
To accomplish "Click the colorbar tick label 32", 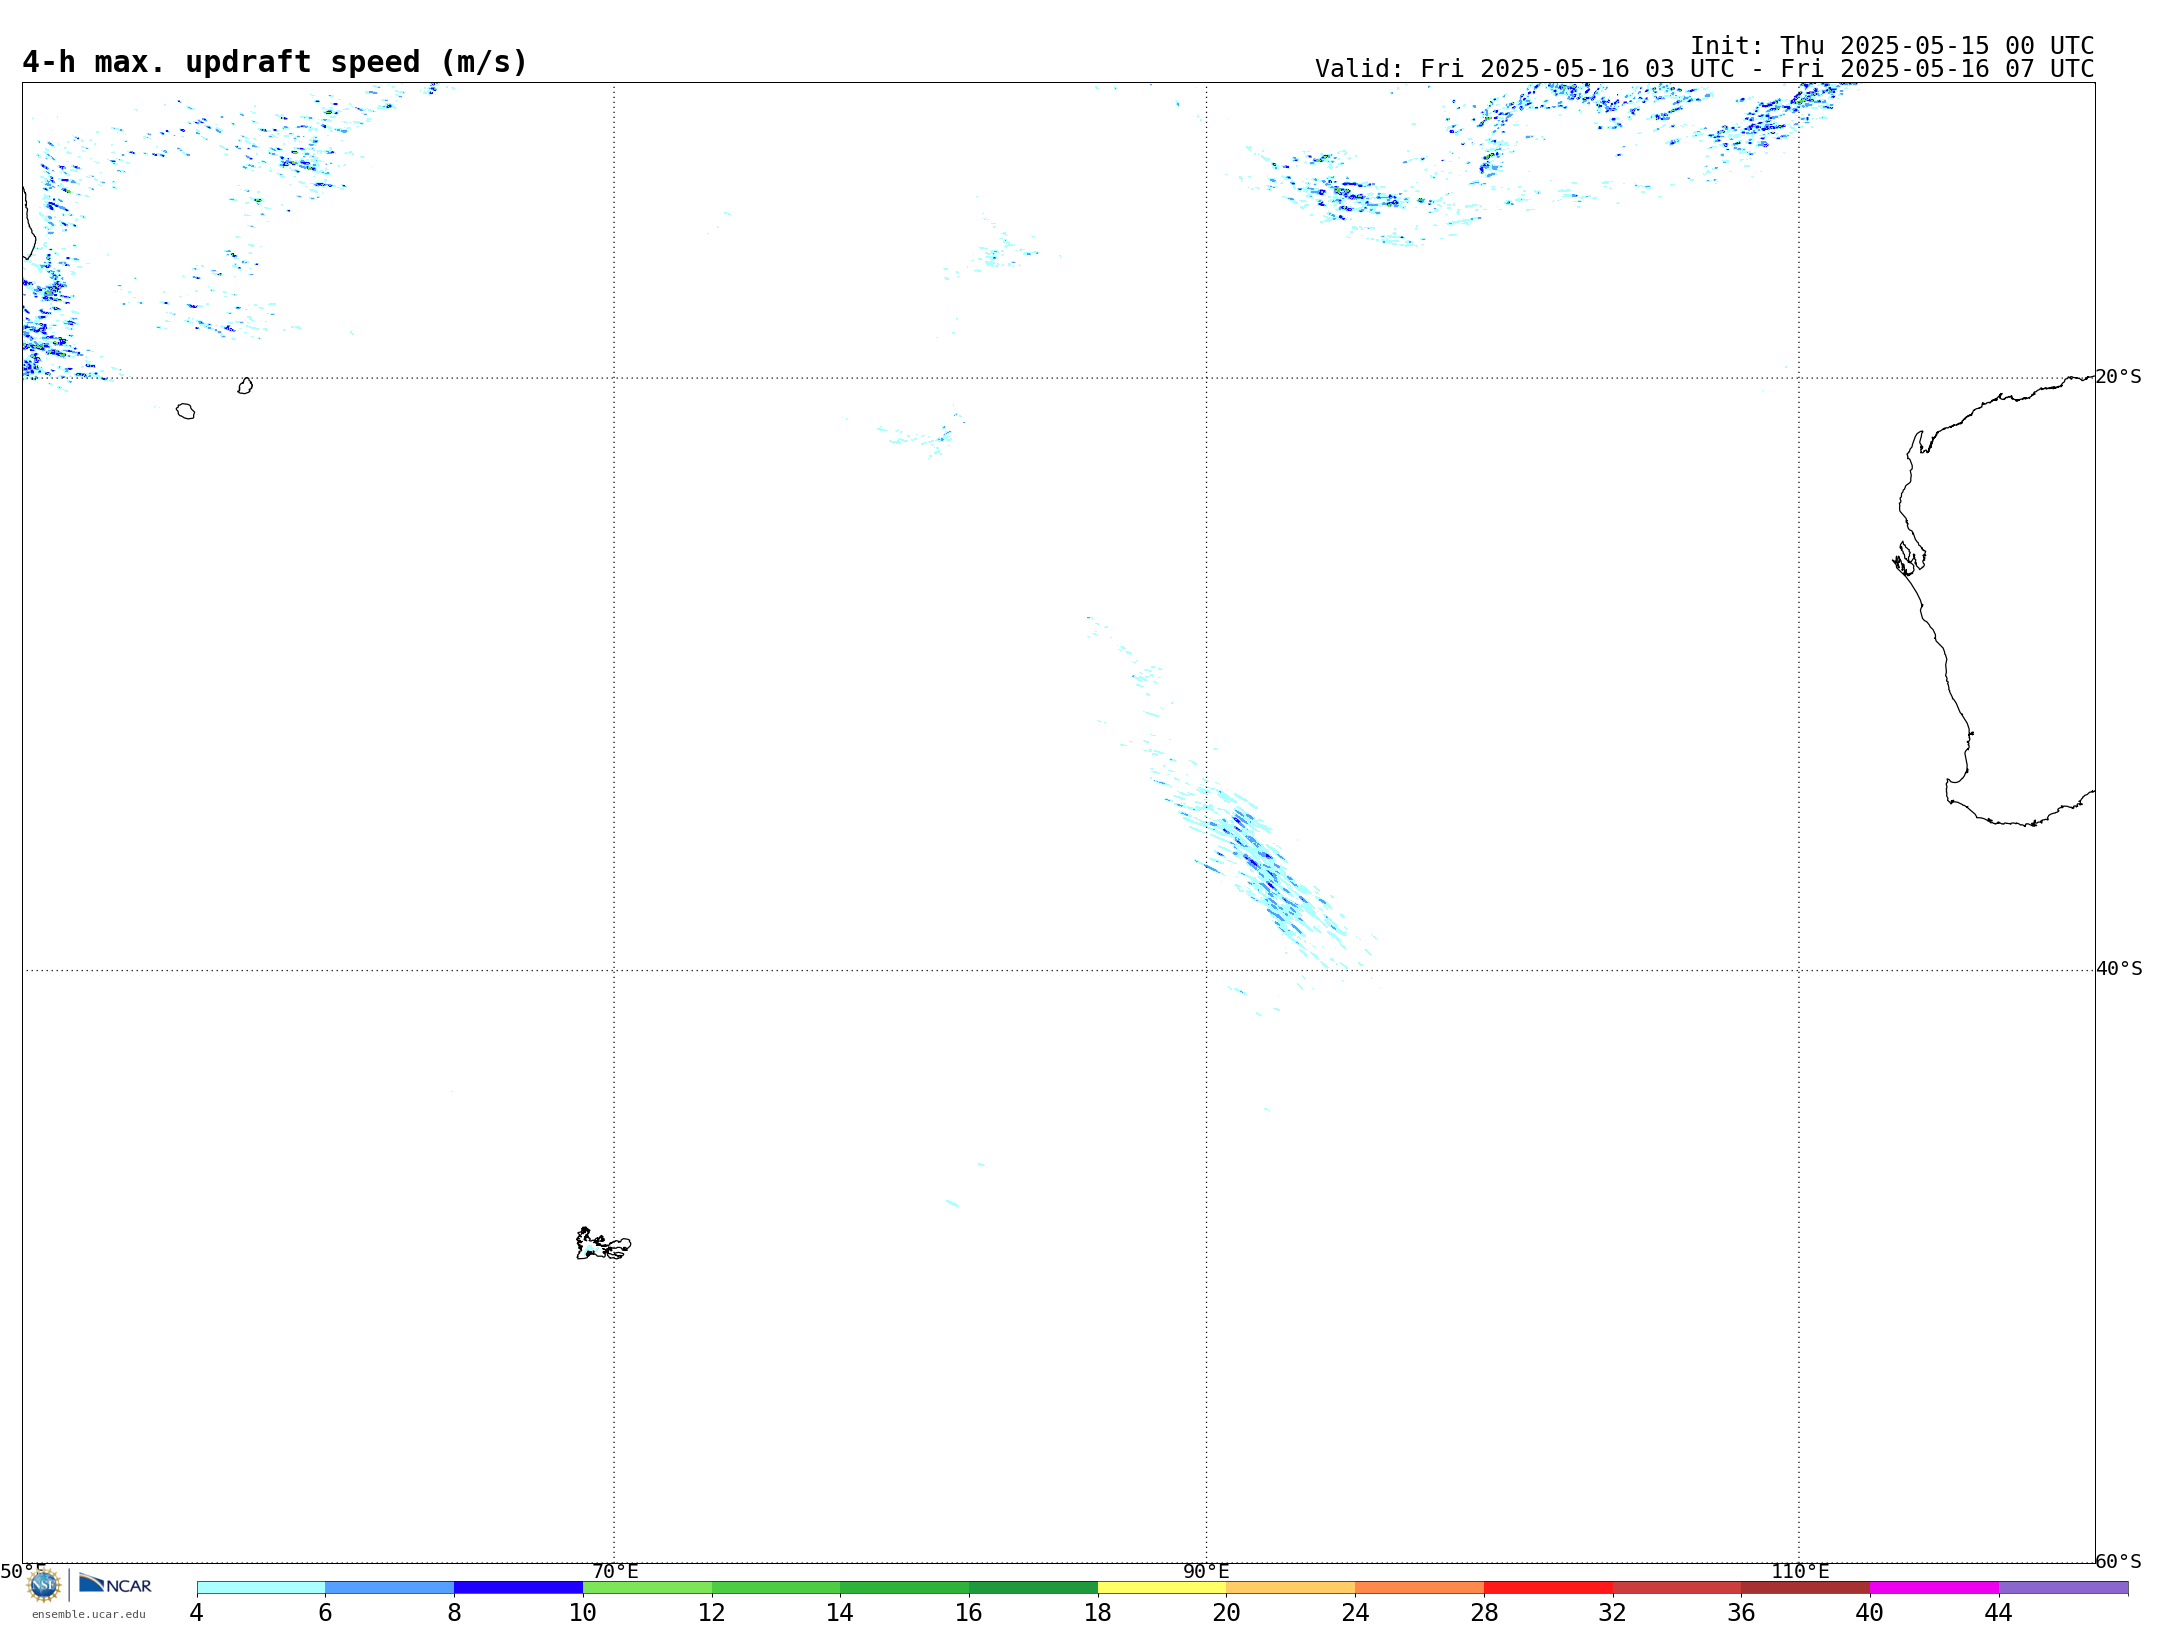I will coord(1613,1612).
